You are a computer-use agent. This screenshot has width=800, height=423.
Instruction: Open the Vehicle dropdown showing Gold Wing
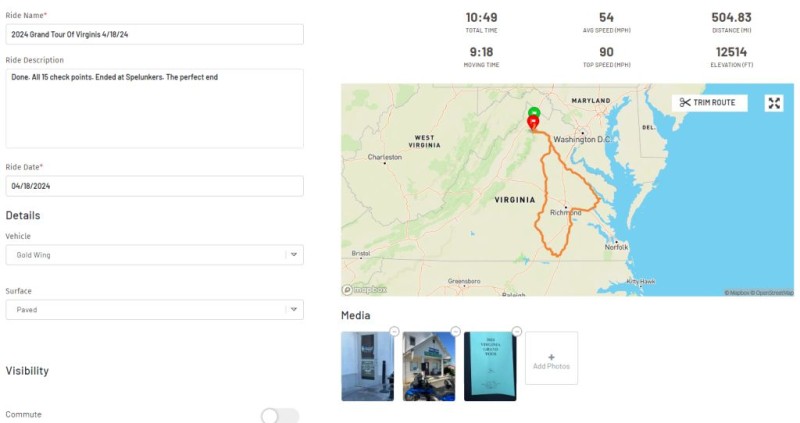pyautogui.click(x=154, y=255)
